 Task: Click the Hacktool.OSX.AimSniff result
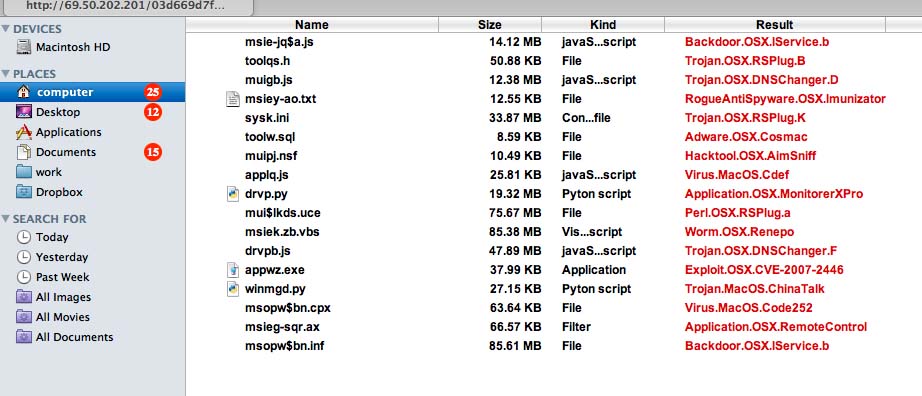[x=750, y=155]
